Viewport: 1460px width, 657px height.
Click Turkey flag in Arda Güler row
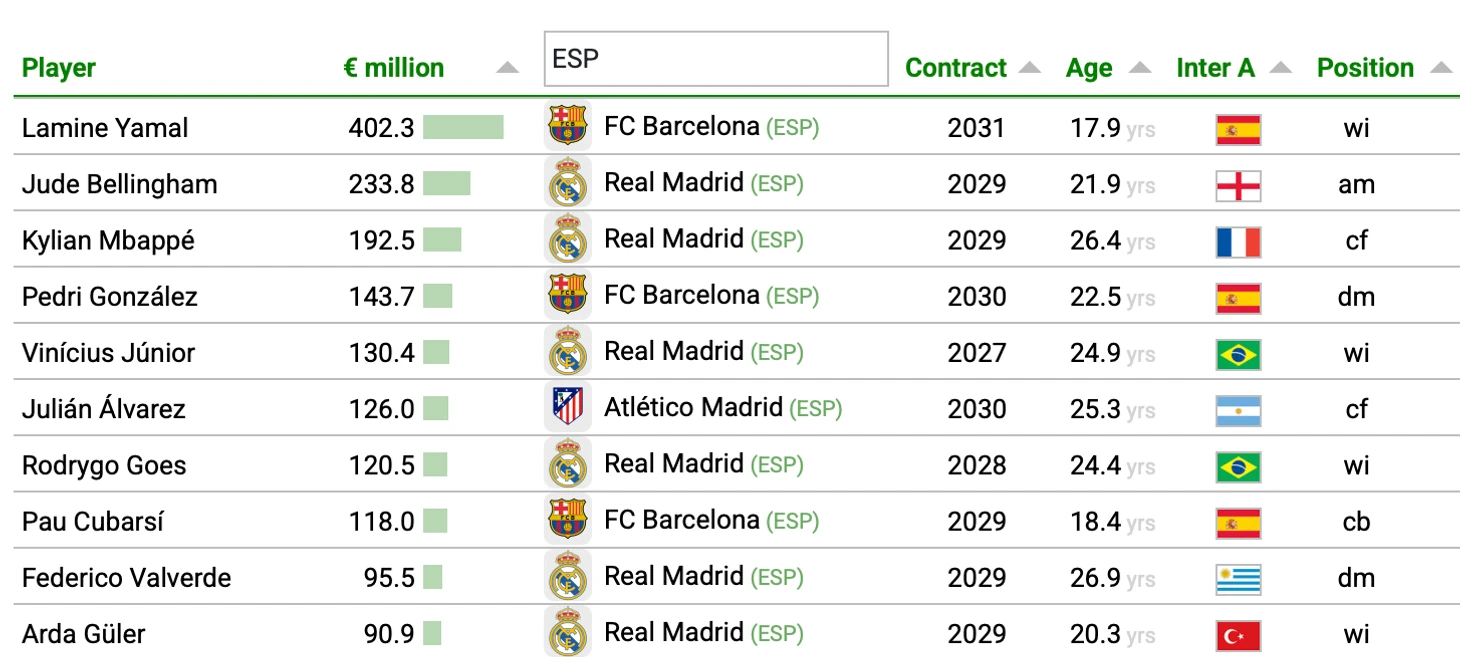pos(1237,635)
